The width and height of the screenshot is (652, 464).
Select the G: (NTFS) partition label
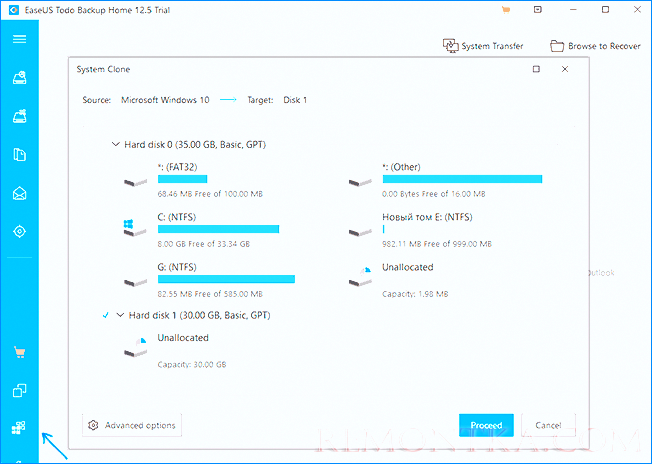coord(177,267)
